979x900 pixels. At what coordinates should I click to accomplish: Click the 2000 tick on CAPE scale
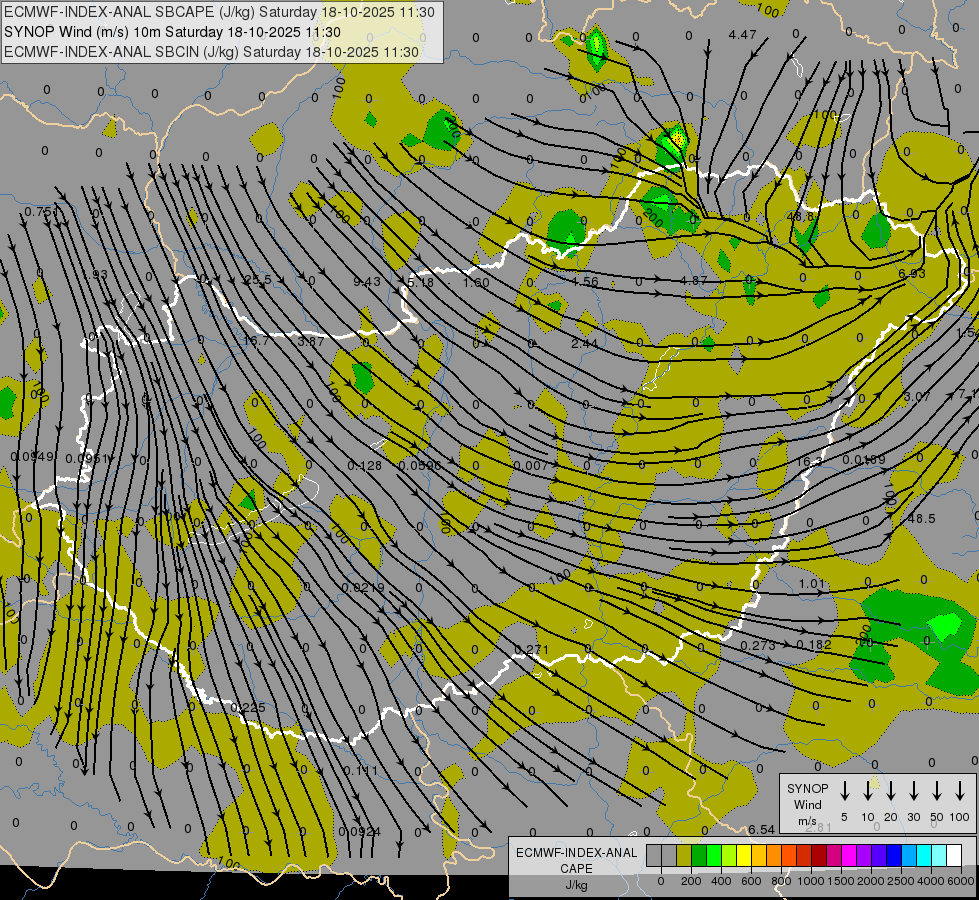point(871,881)
